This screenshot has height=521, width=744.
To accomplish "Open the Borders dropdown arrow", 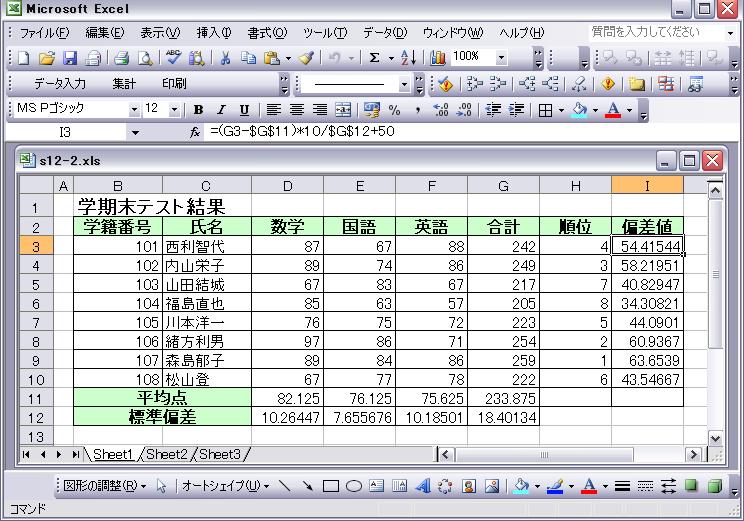I will point(561,111).
